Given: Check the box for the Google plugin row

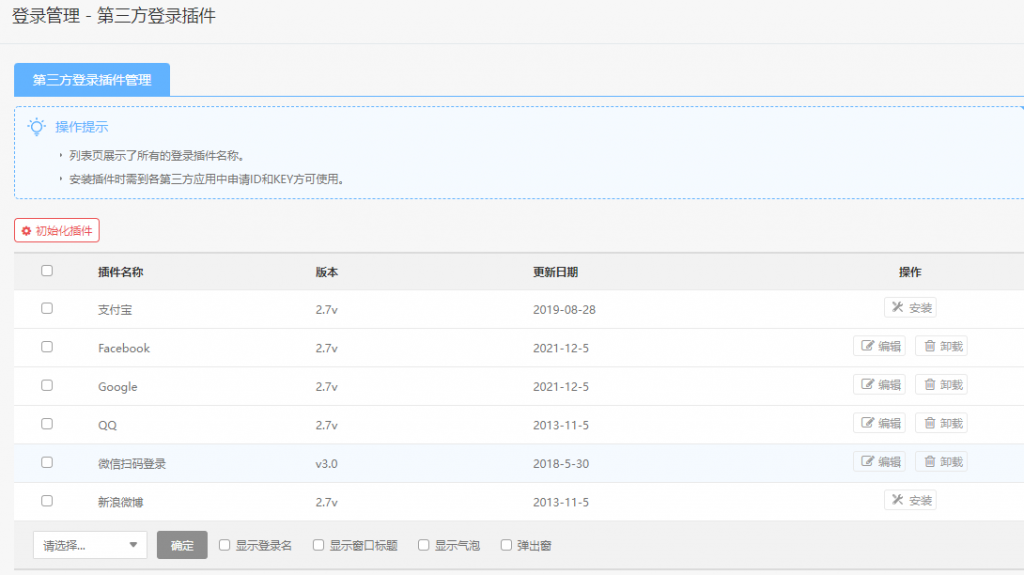Looking at the screenshot, I should 47,386.
